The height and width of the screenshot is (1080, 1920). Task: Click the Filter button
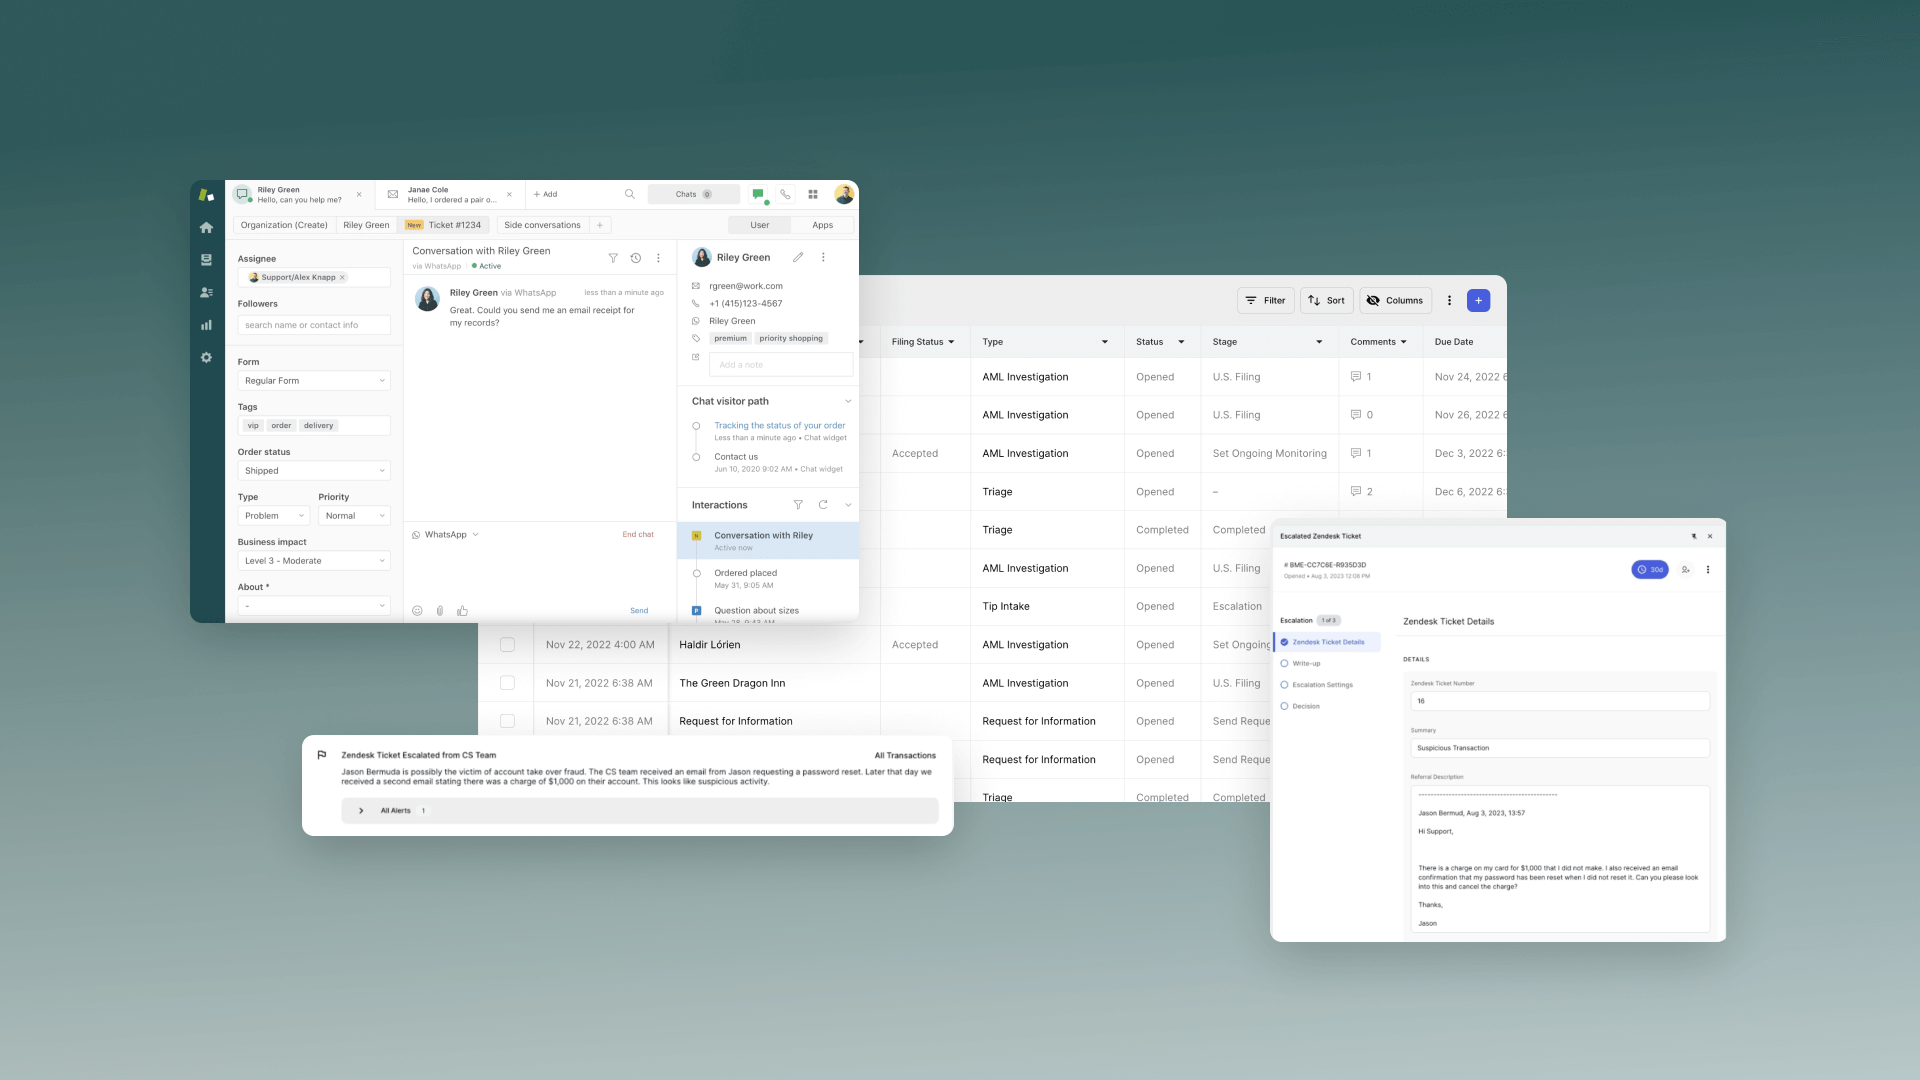pyautogui.click(x=1265, y=301)
